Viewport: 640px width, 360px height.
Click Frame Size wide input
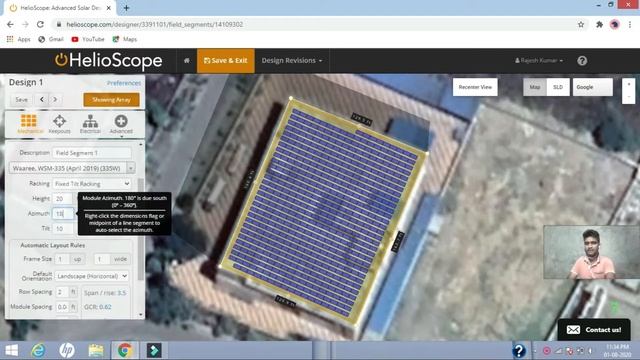coord(101,259)
